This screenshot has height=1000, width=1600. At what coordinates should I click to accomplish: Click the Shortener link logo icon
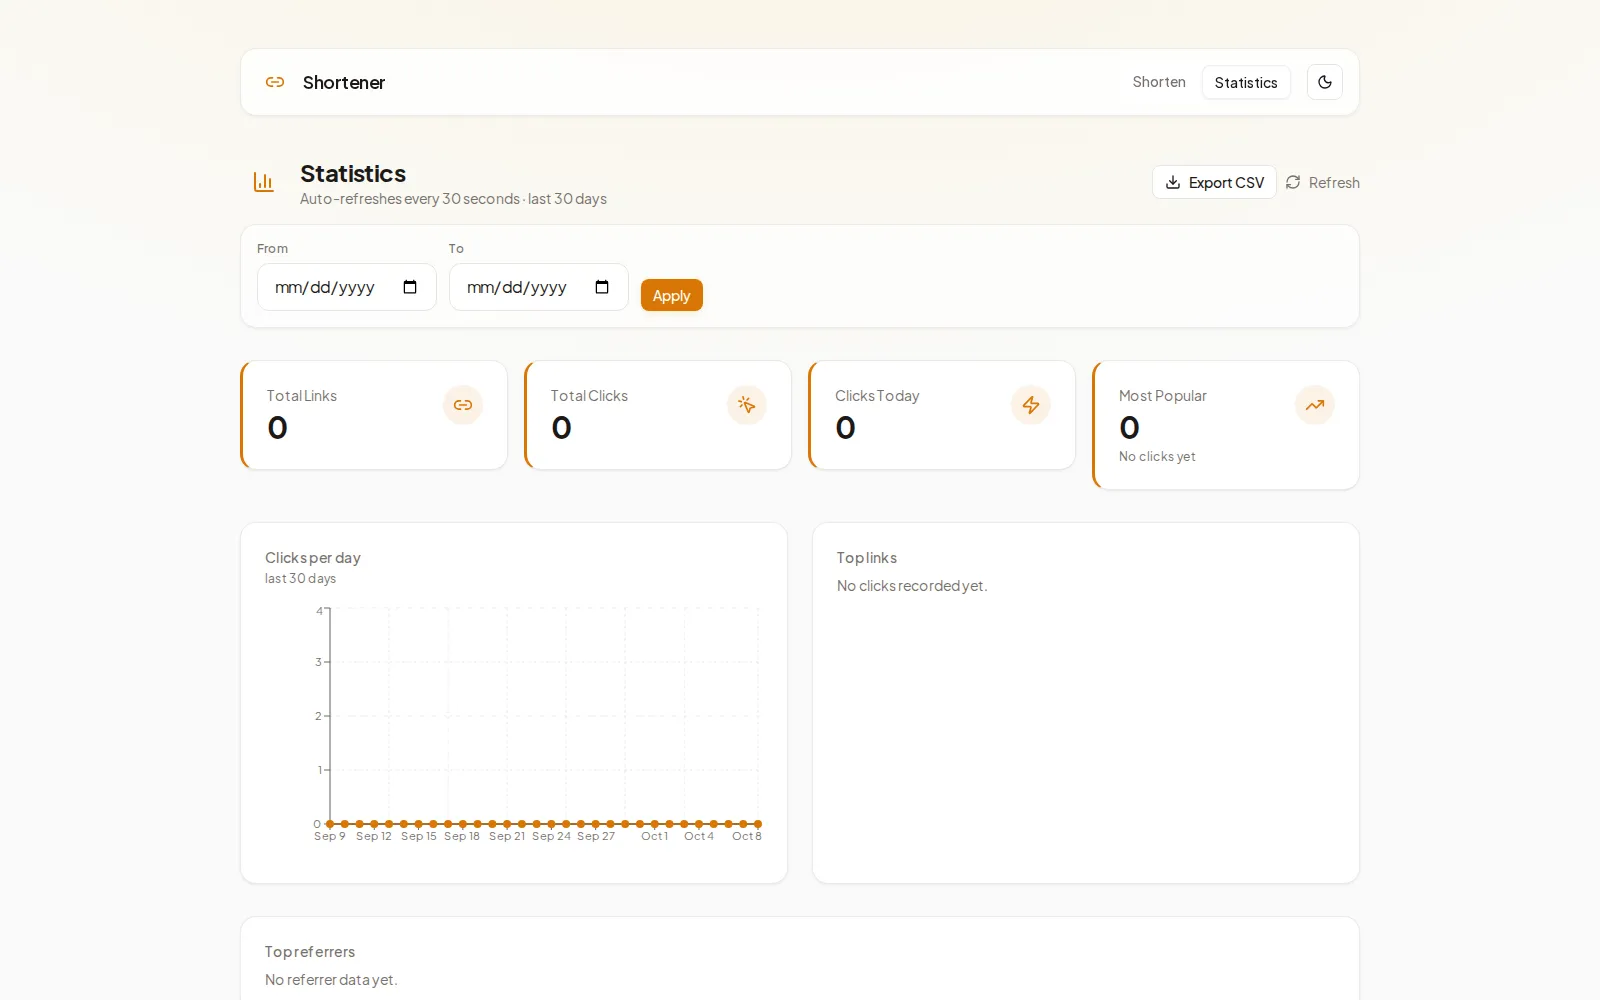point(275,82)
